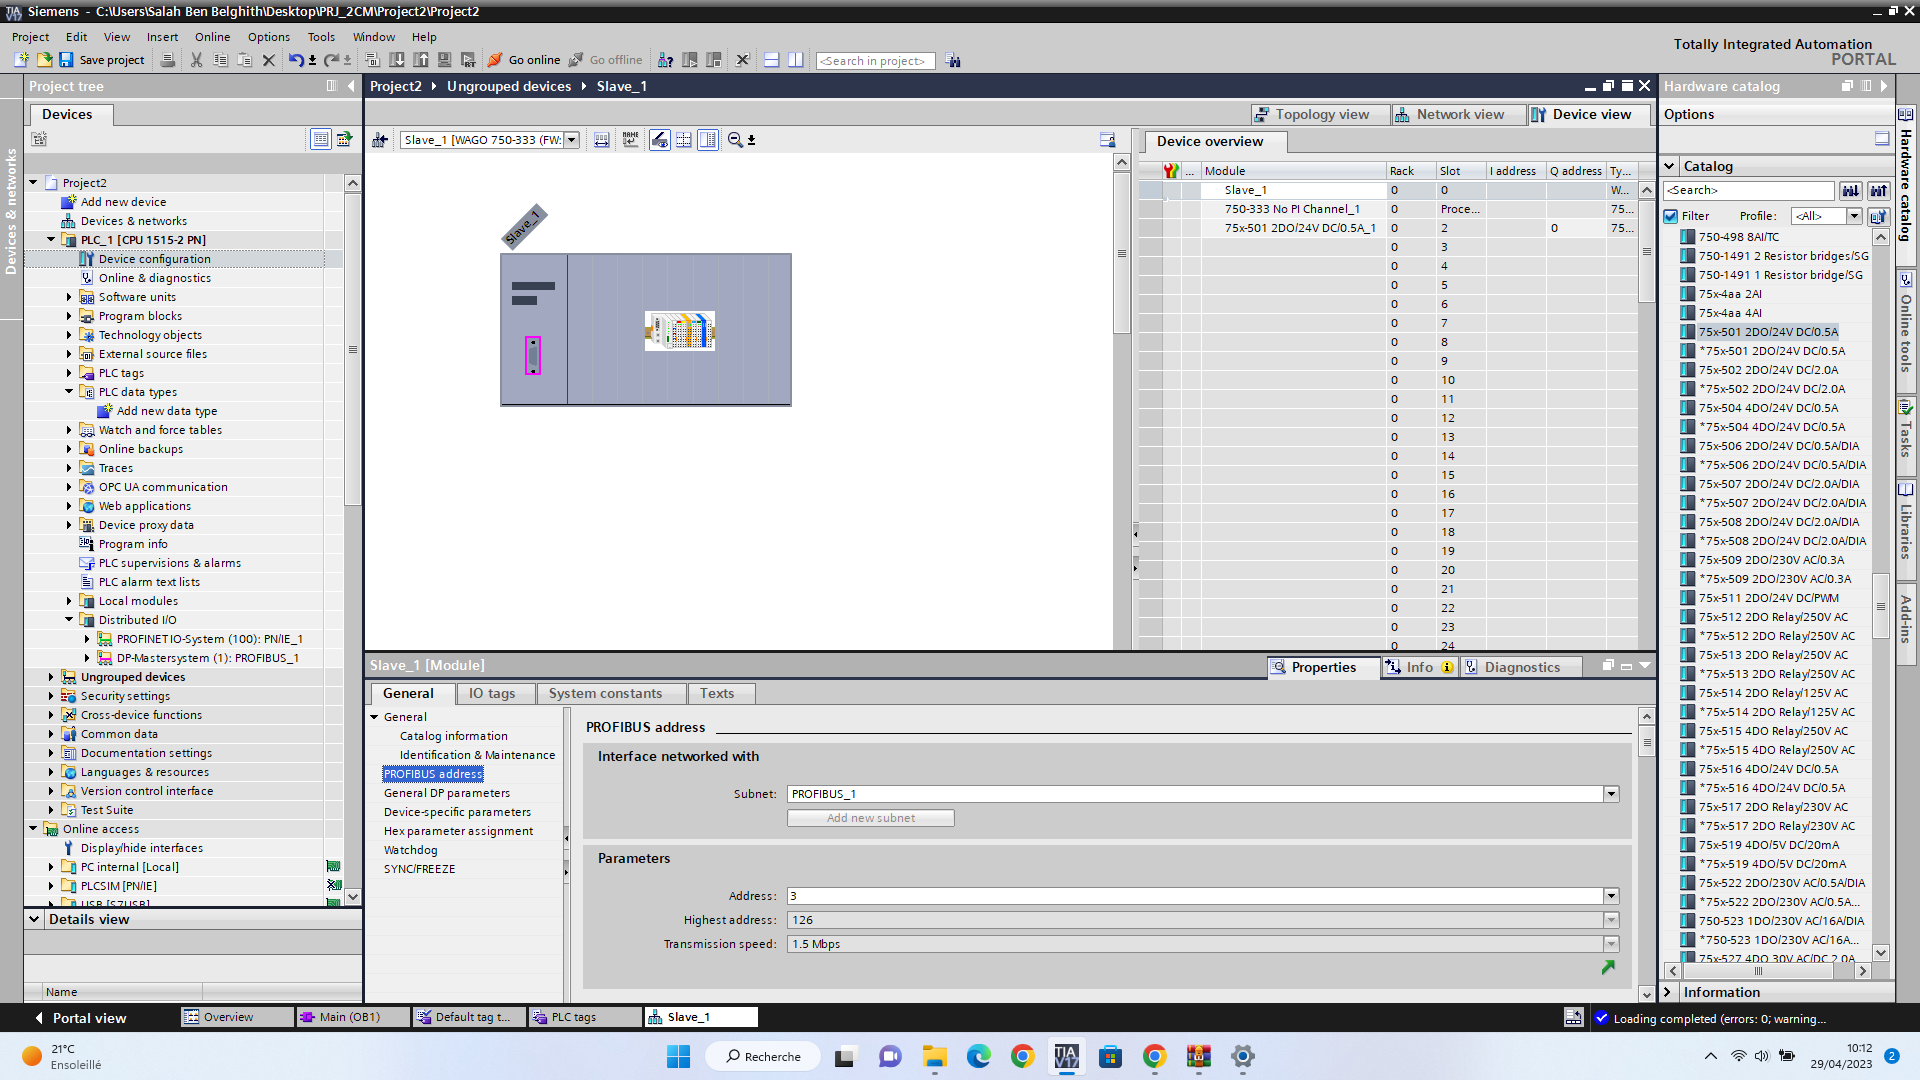
Task: Click the Delete X icon in toolbar
Action: 268,60
